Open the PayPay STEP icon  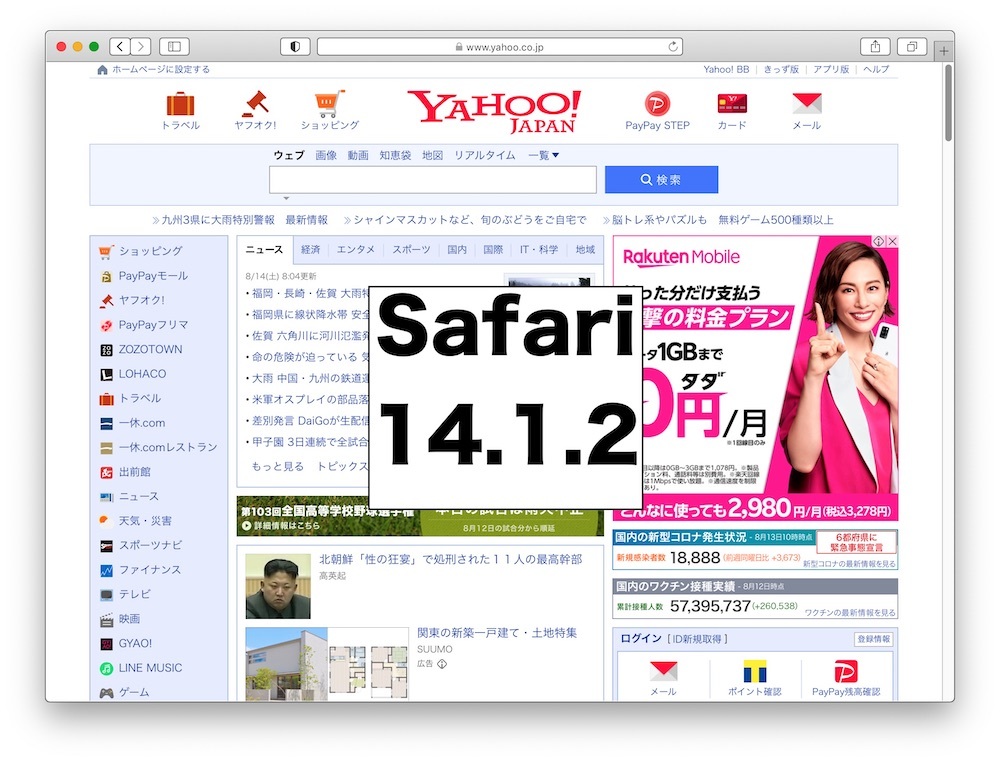(x=657, y=103)
